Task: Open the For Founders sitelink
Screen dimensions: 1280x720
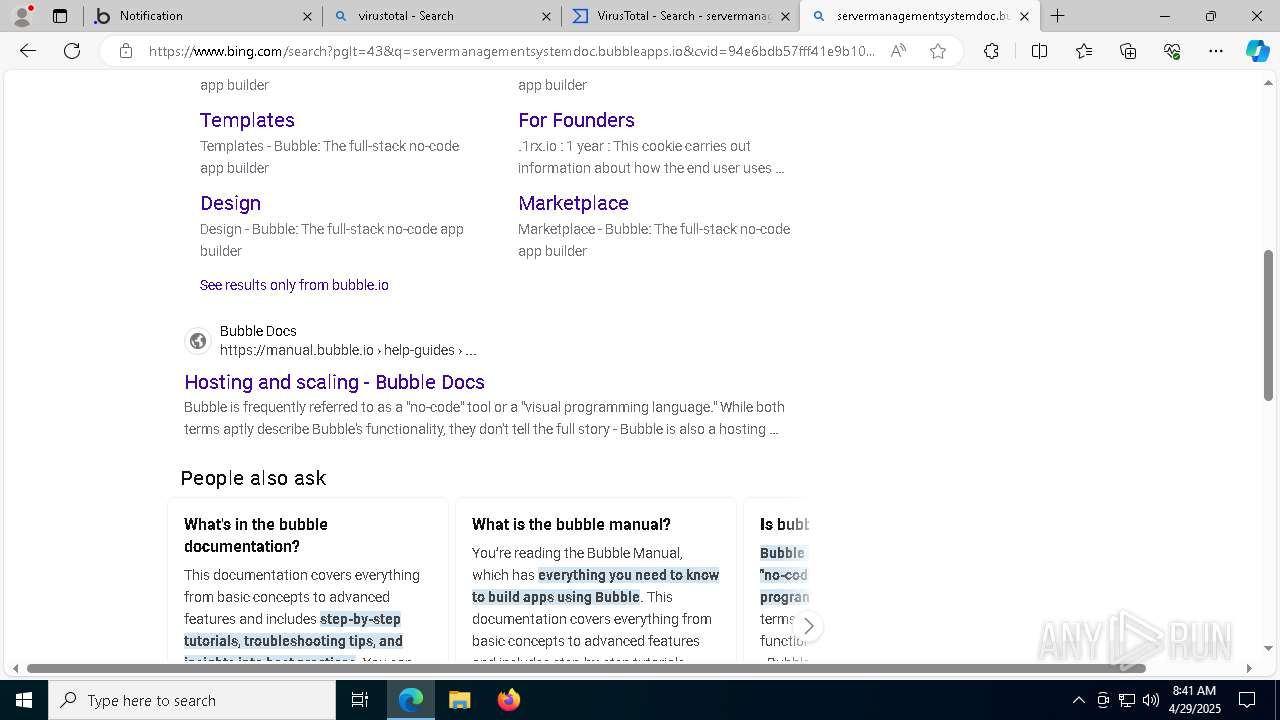Action: click(x=576, y=120)
